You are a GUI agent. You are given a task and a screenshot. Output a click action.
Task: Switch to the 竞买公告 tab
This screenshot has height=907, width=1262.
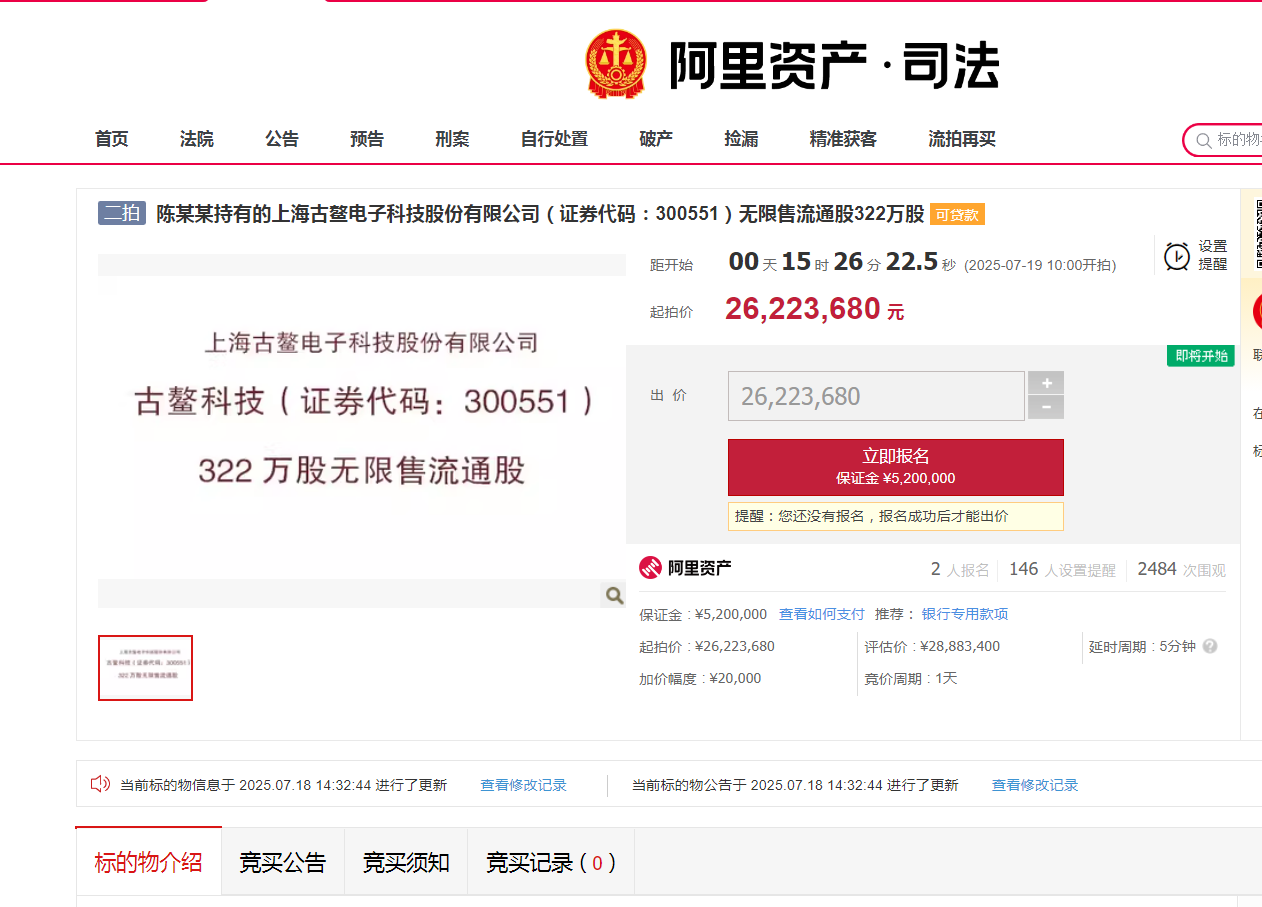[283, 861]
